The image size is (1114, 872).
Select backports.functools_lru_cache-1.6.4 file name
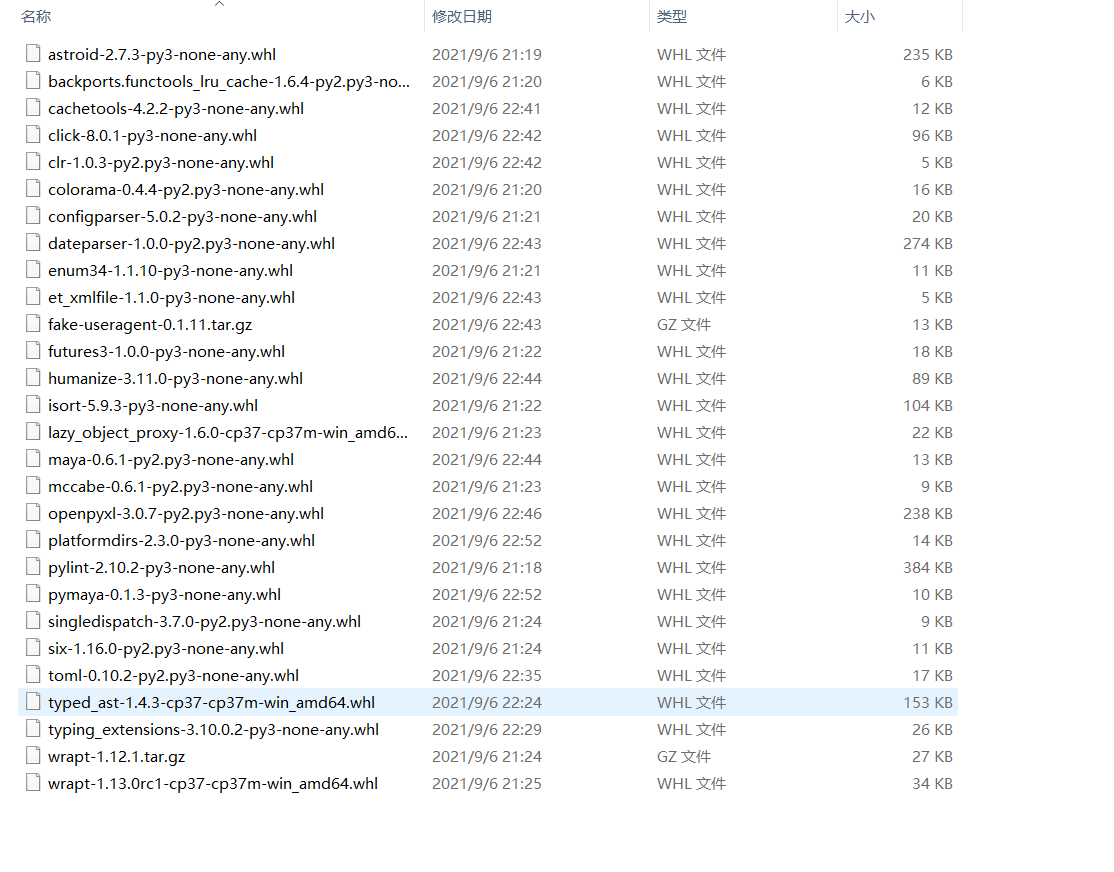click(229, 82)
